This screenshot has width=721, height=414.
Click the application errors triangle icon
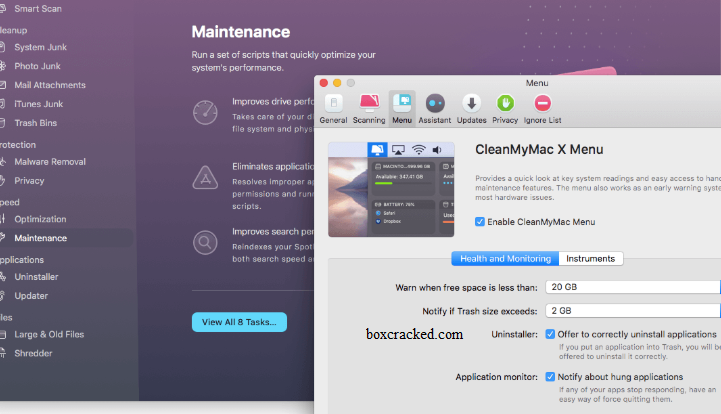click(205, 178)
